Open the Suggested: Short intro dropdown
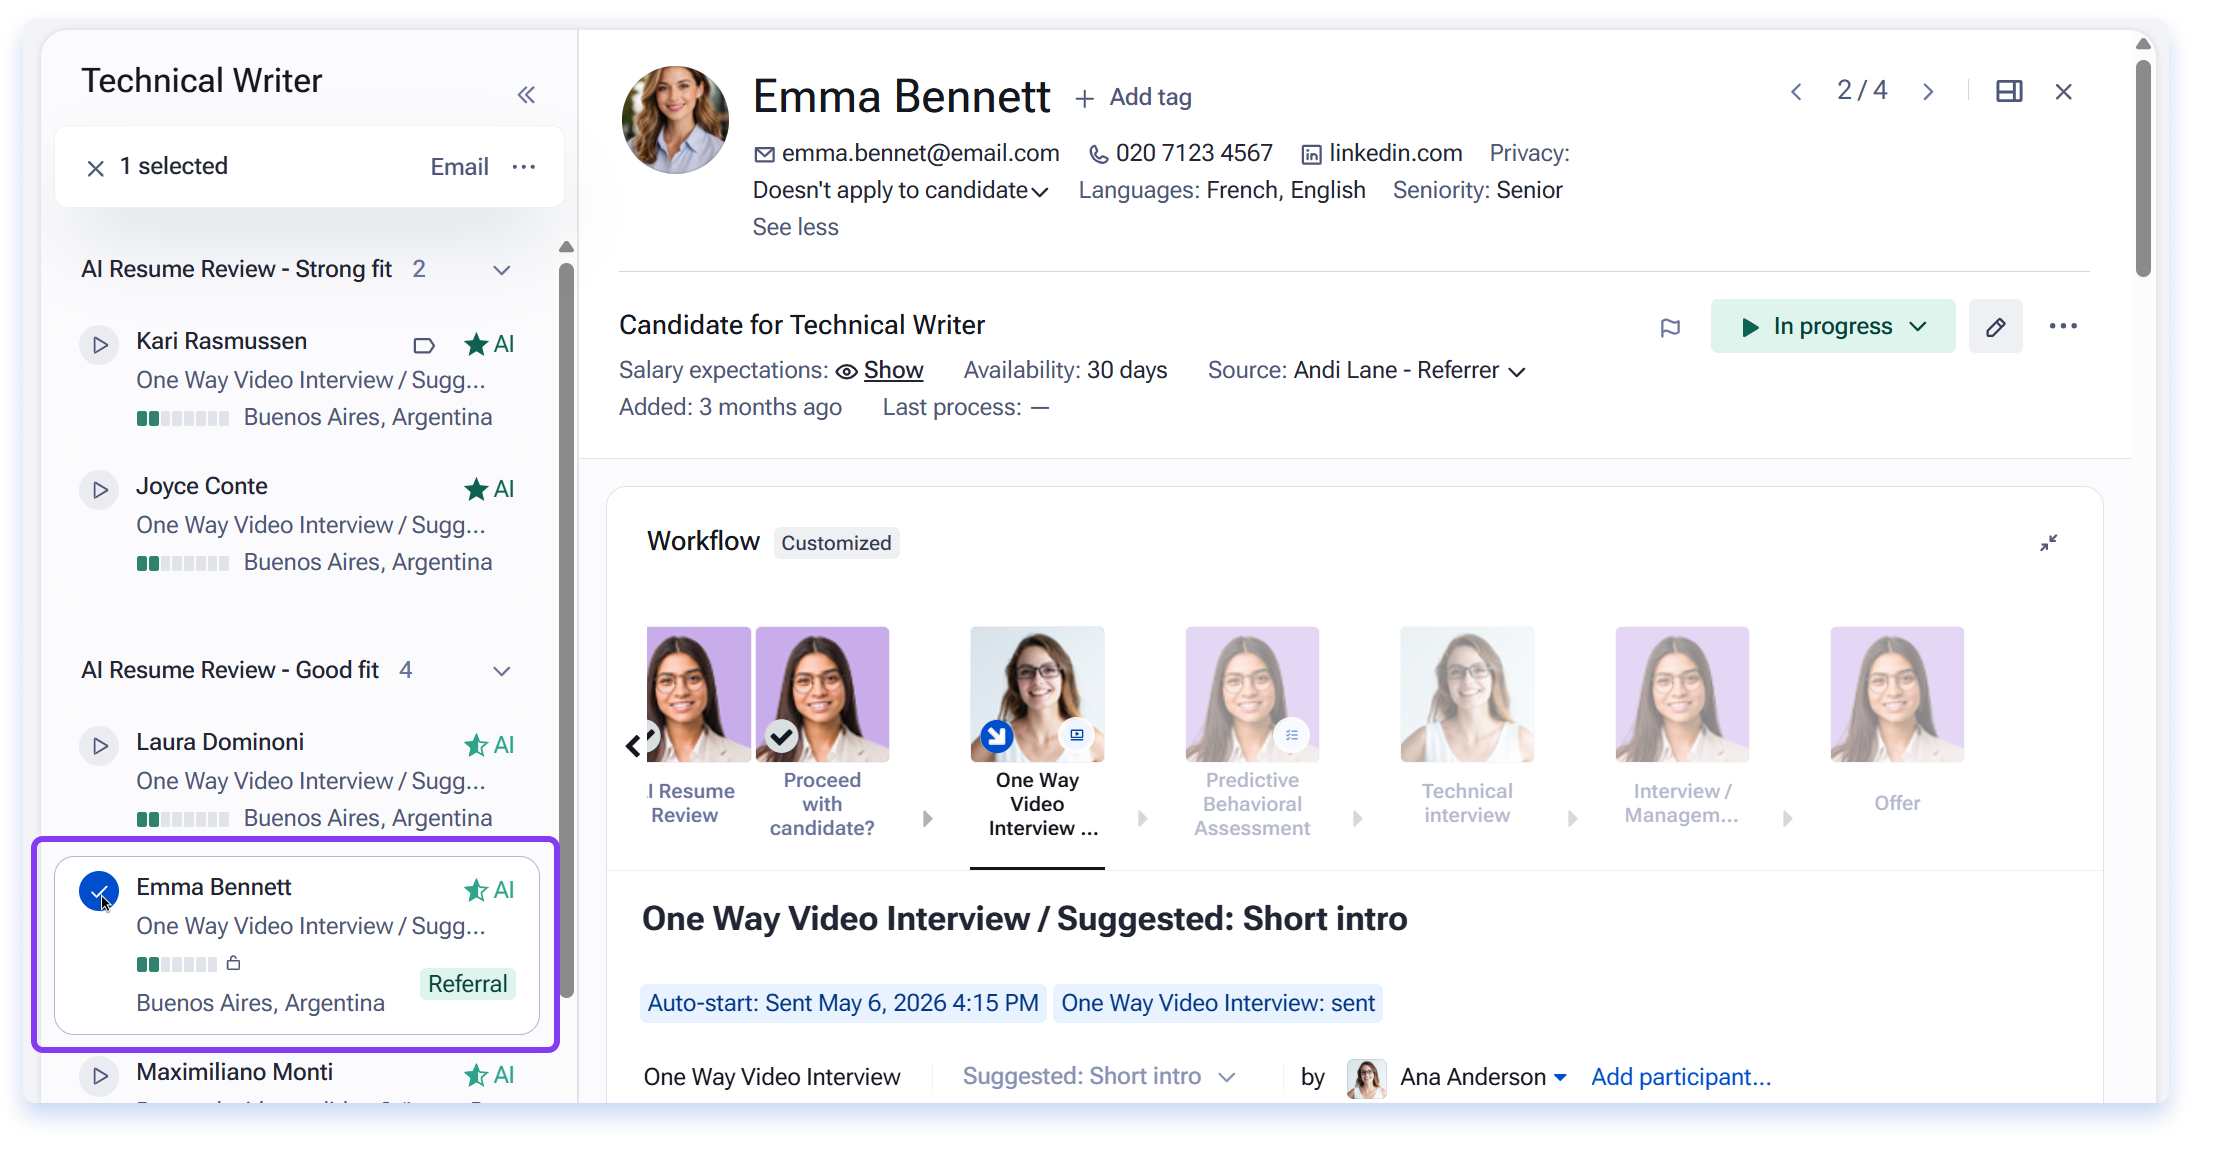Screen dimensions: 2226x1155 (x=1099, y=1077)
